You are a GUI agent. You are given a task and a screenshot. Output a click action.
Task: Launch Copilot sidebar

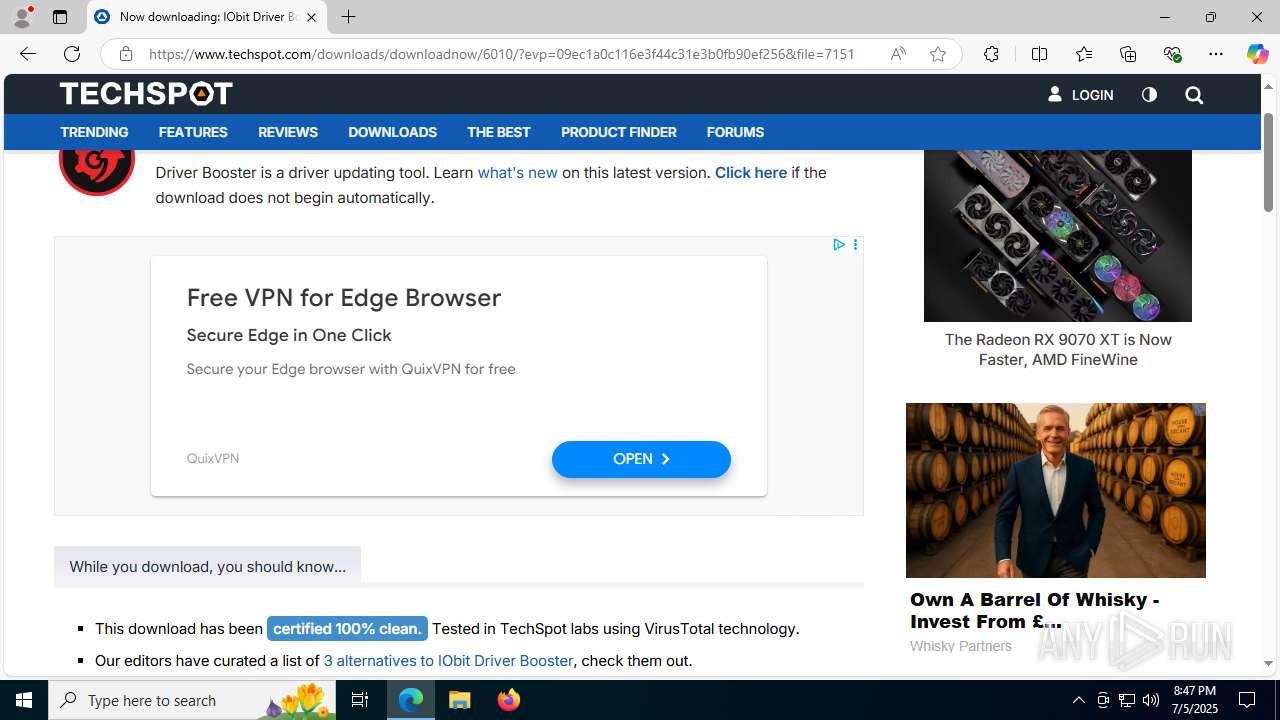tap(1257, 54)
